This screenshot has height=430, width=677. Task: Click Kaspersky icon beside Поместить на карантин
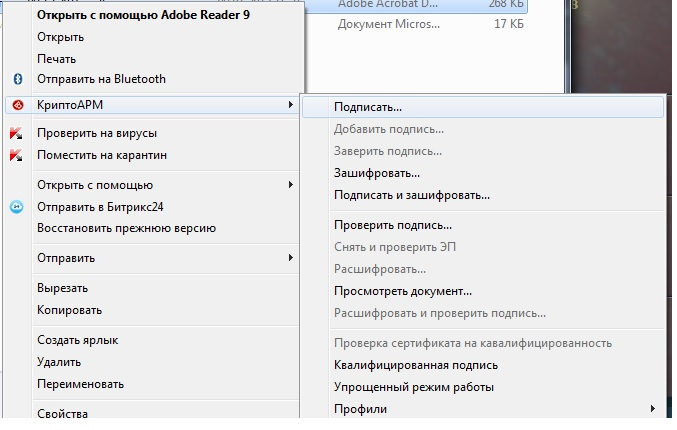pyautogui.click(x=16, y=155)
